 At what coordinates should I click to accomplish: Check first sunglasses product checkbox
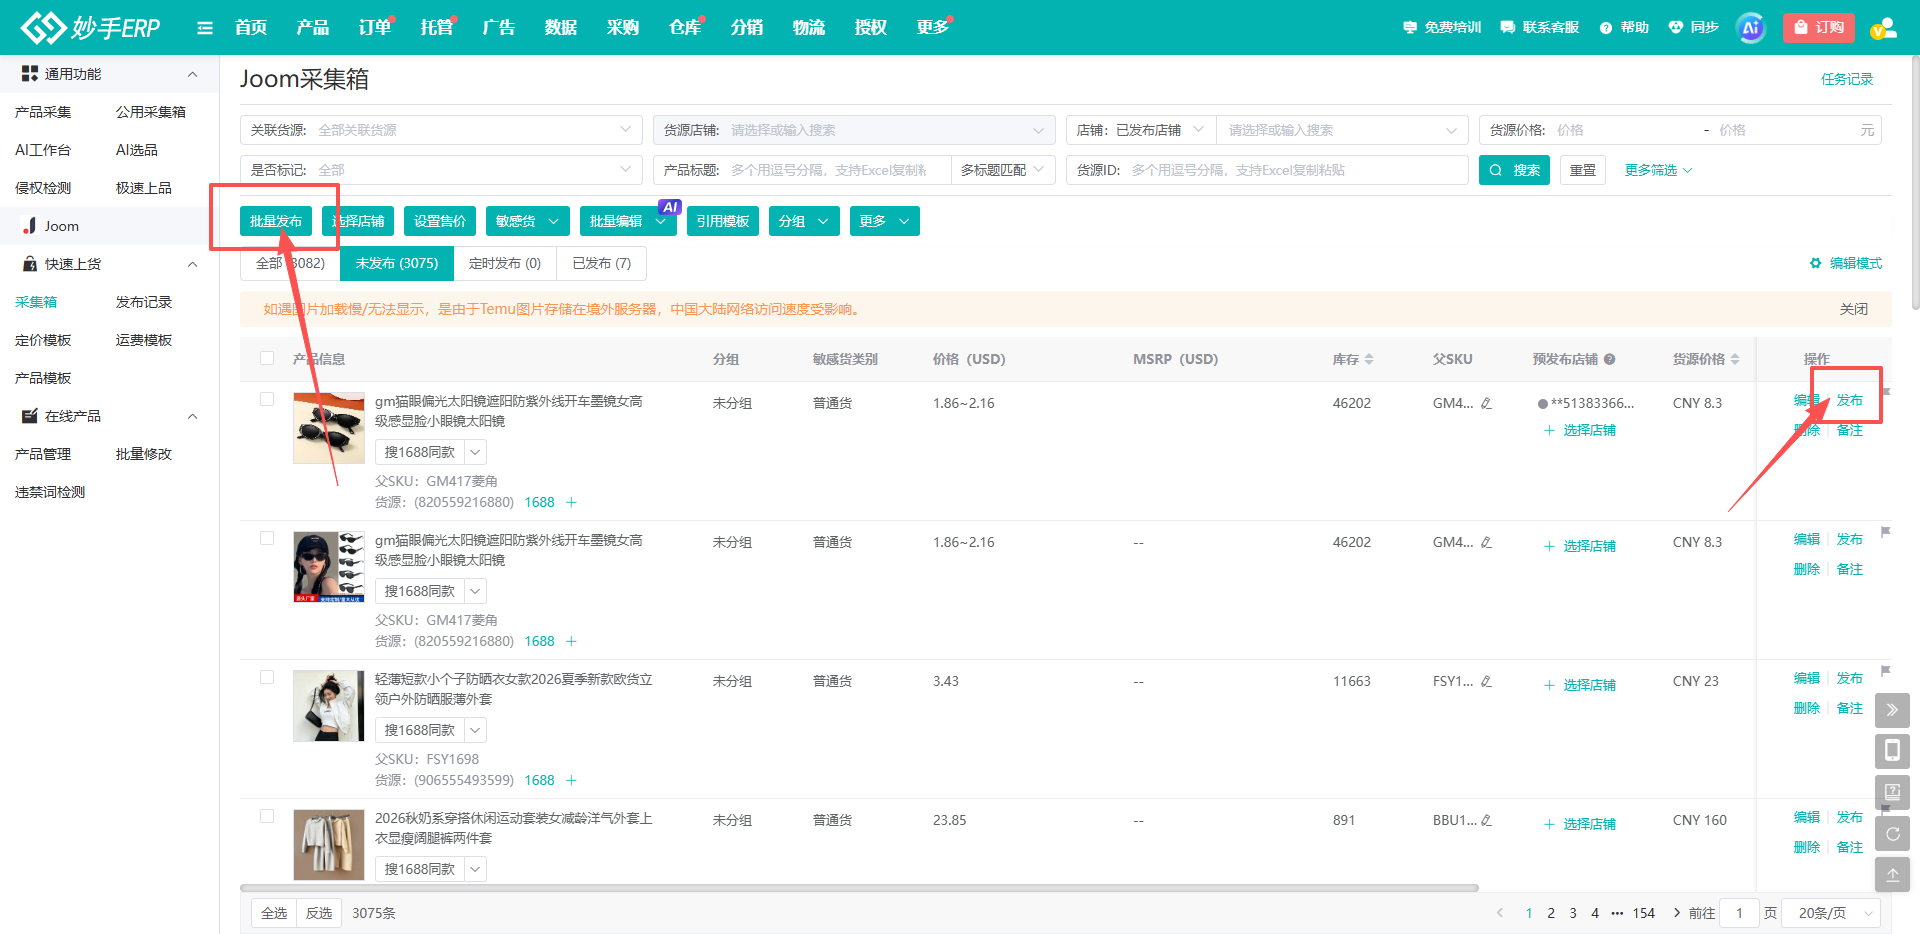267,399
